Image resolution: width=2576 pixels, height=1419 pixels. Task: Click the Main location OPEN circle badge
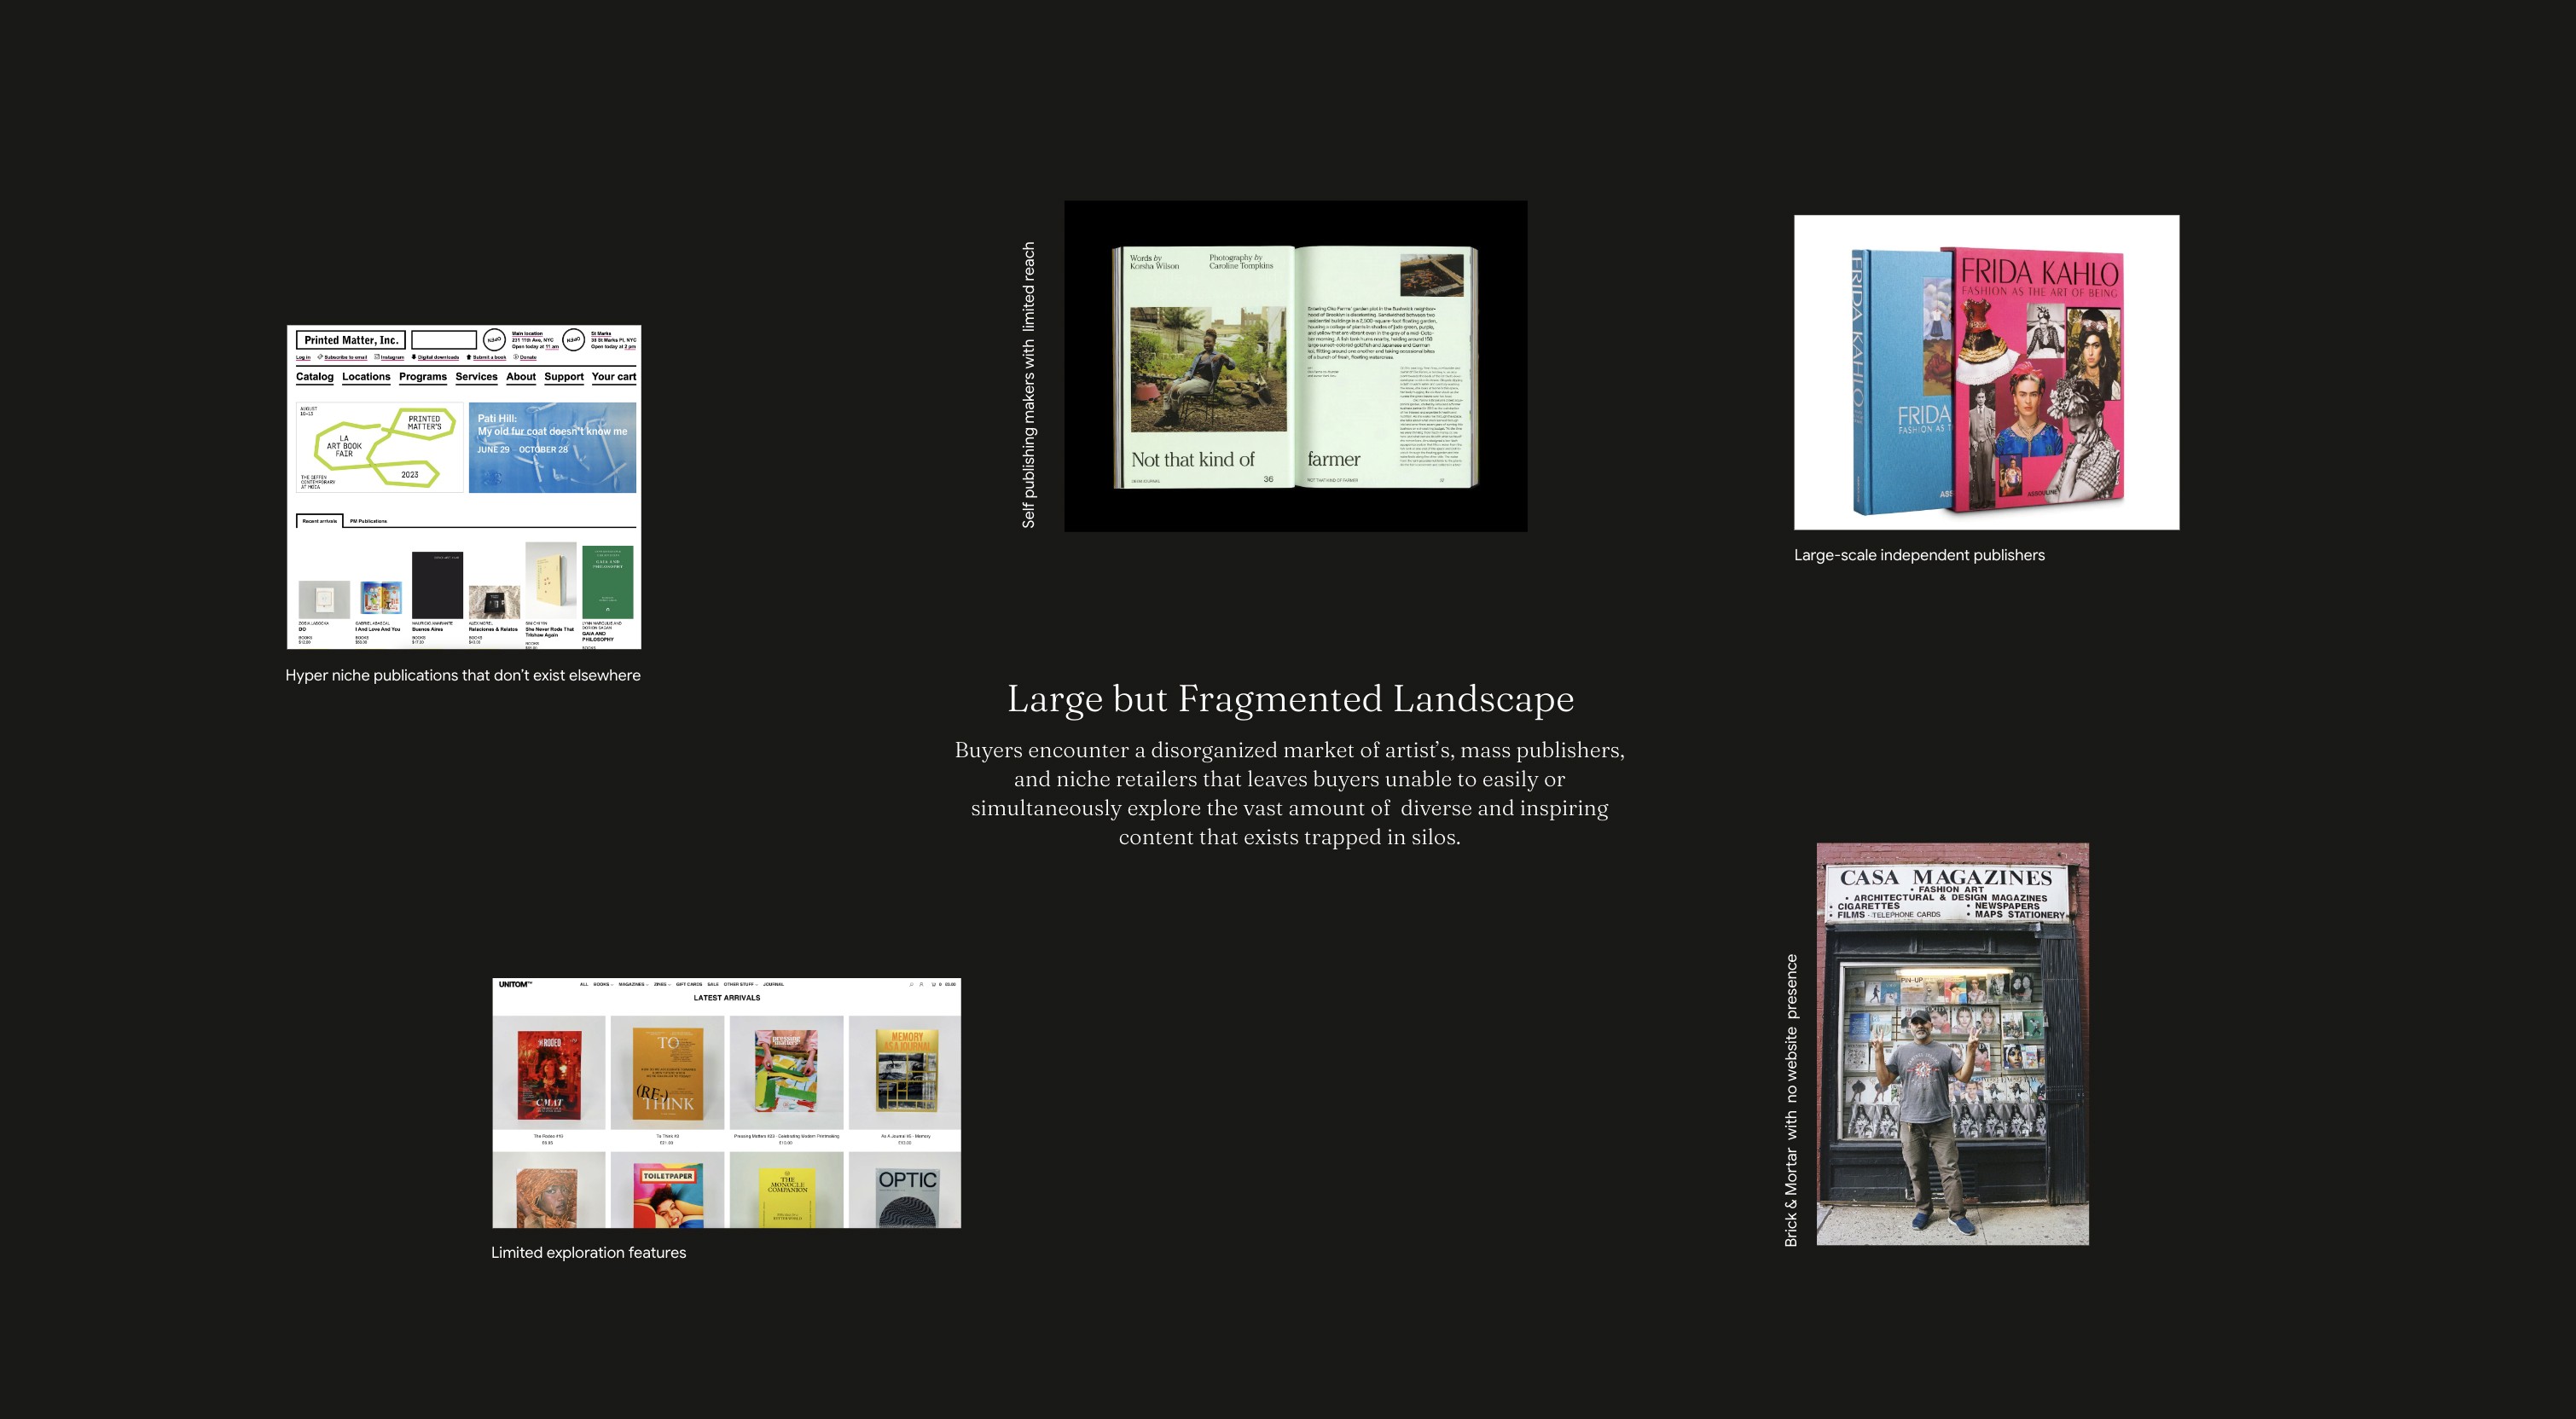[x=494, y=340]
